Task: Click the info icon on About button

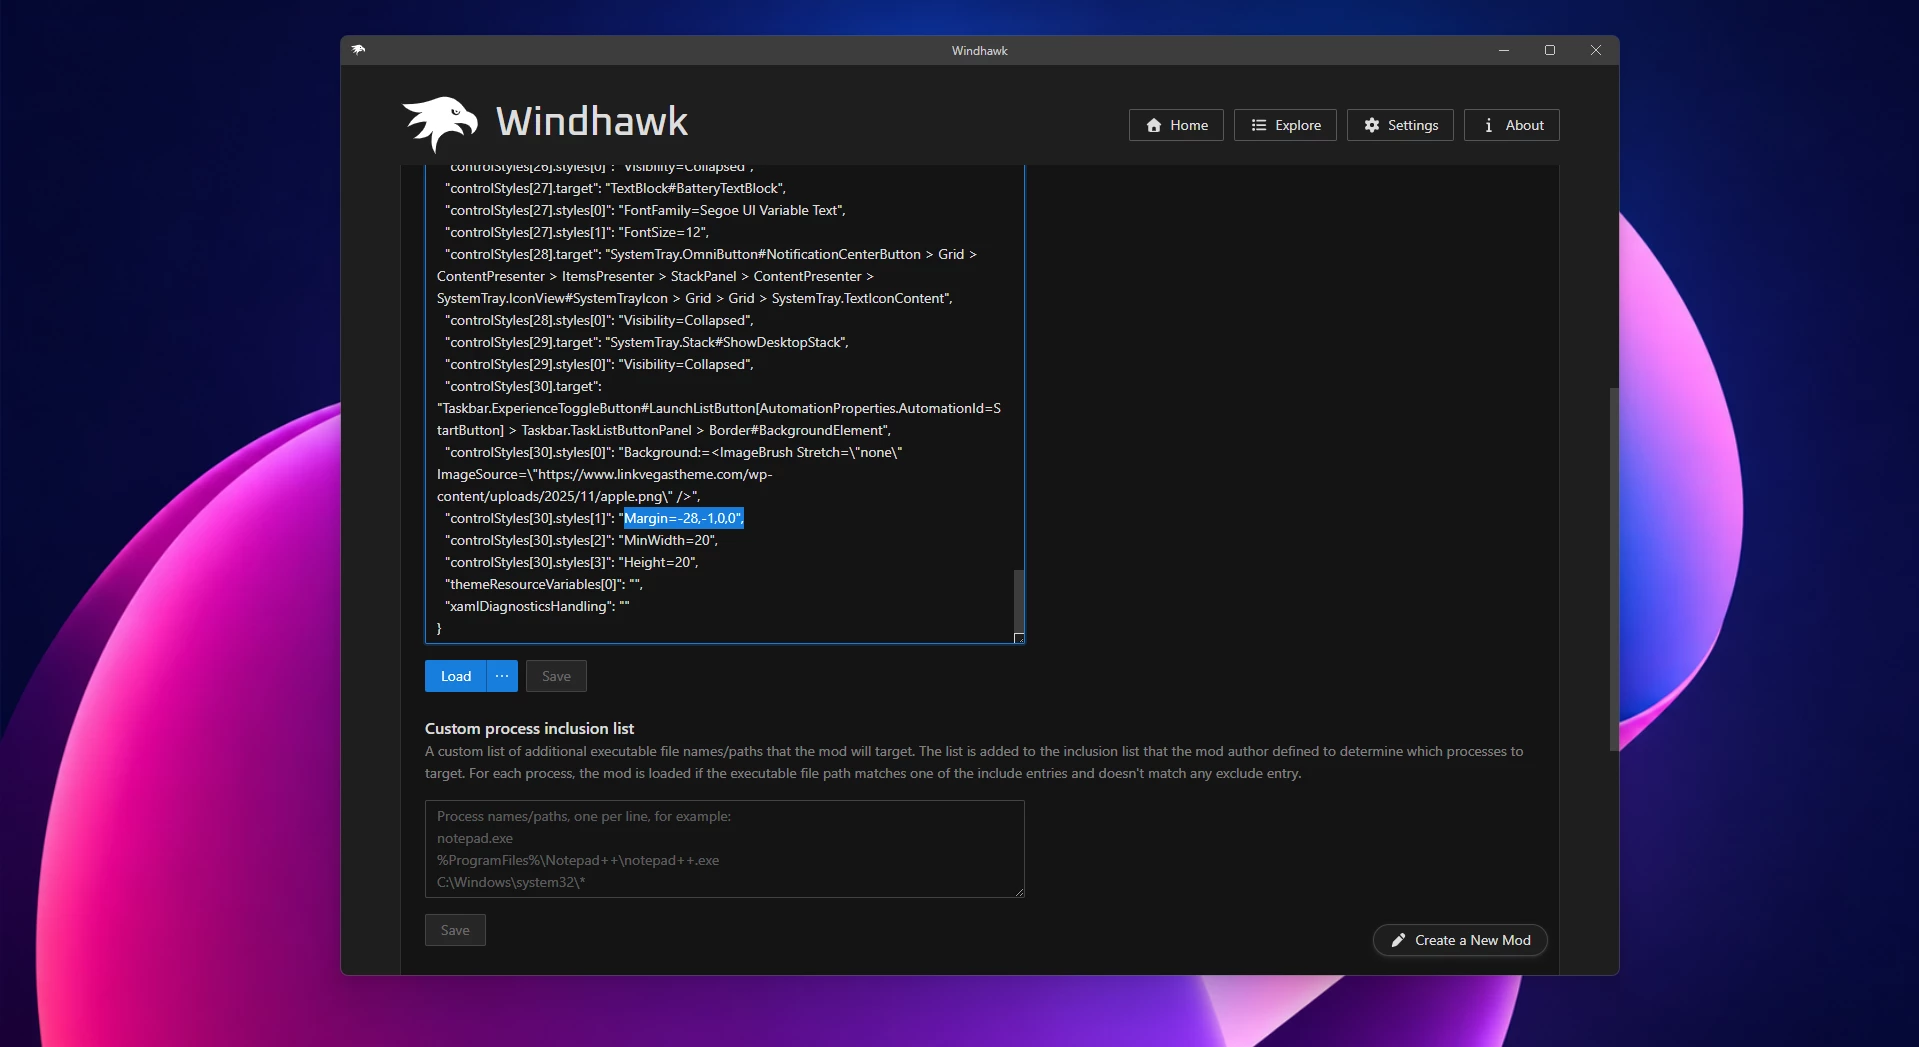Action: tap(1489, 125)
